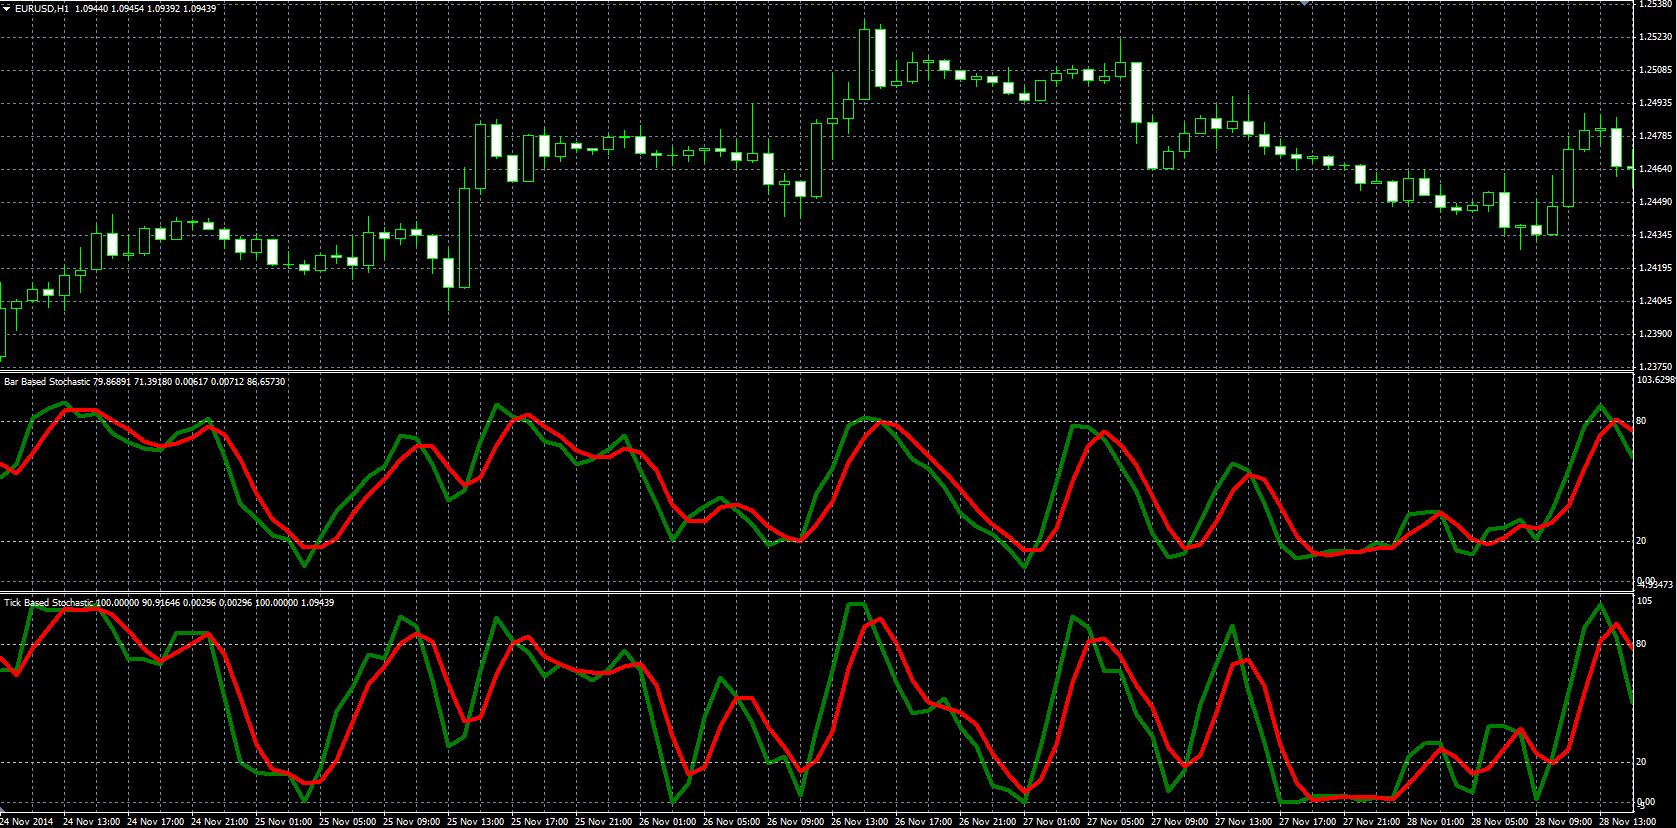This screenshot has width=1677, height=828.
Task: Click the 27 Nov 01:00 time label
Action: pos(1051,822)
